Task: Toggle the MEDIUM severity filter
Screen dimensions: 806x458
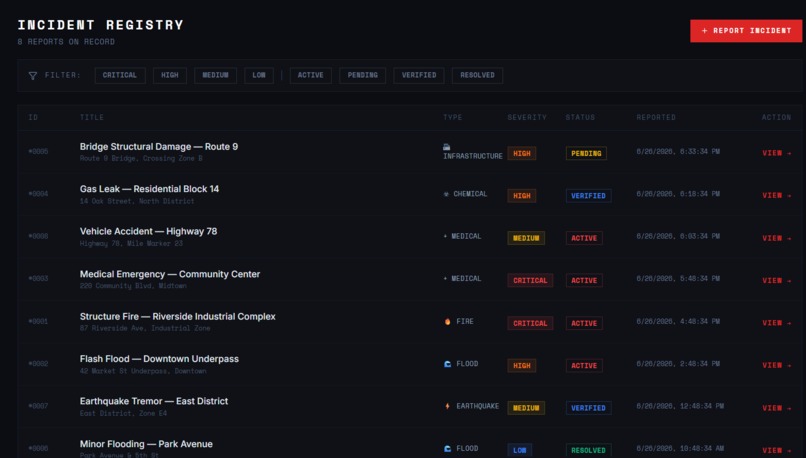Action: [x=215, y=75]
